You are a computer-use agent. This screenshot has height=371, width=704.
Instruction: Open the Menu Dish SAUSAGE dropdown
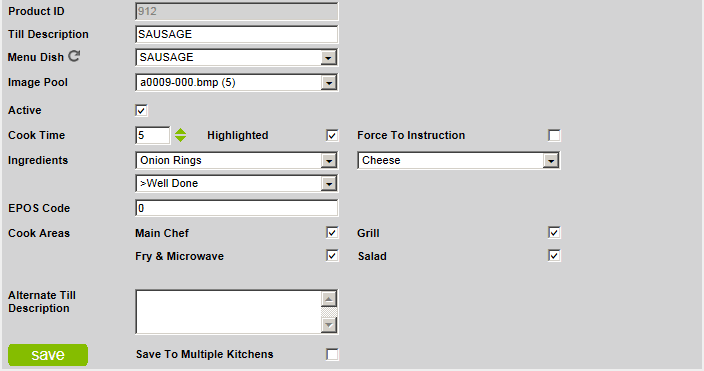tap(237, 57)
